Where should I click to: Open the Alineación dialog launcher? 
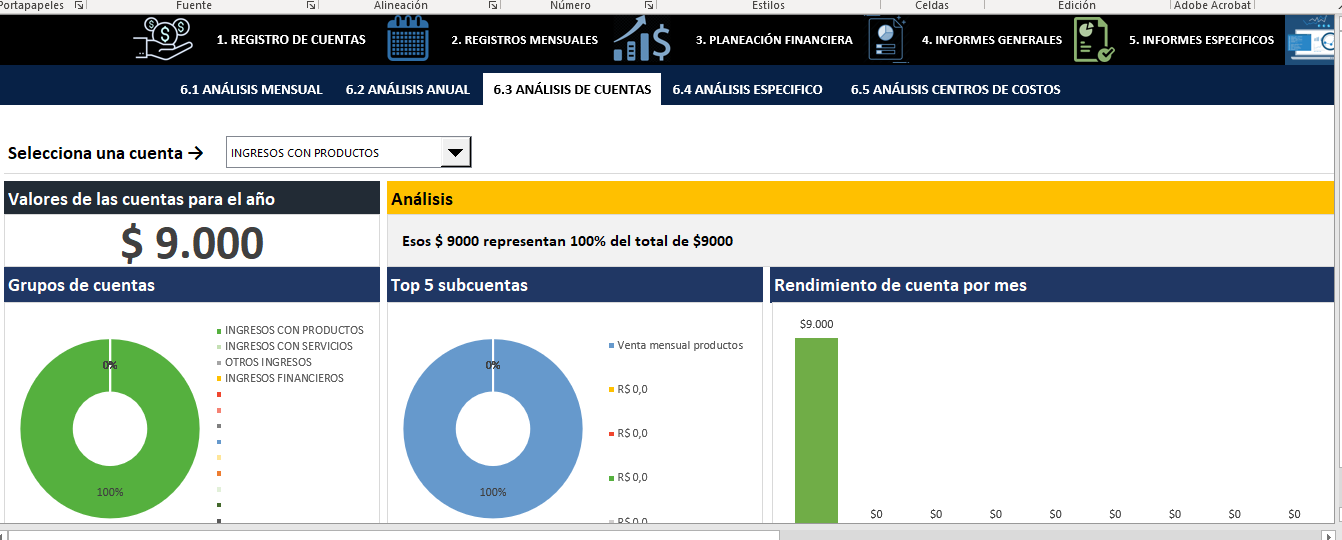tap(493, 5)
